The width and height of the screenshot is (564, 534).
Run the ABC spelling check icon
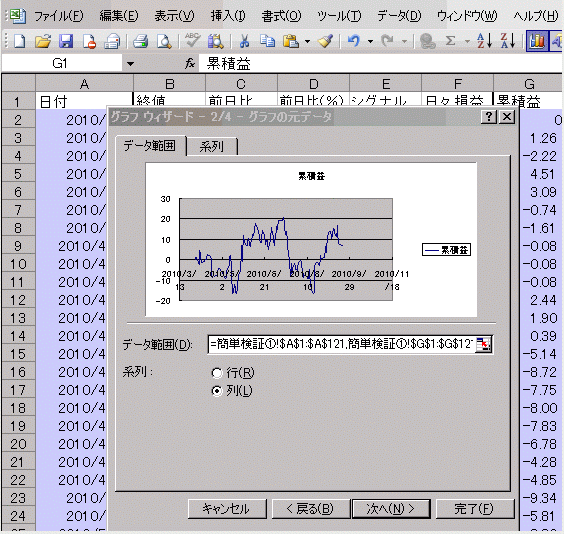click(x=192, y=41)
